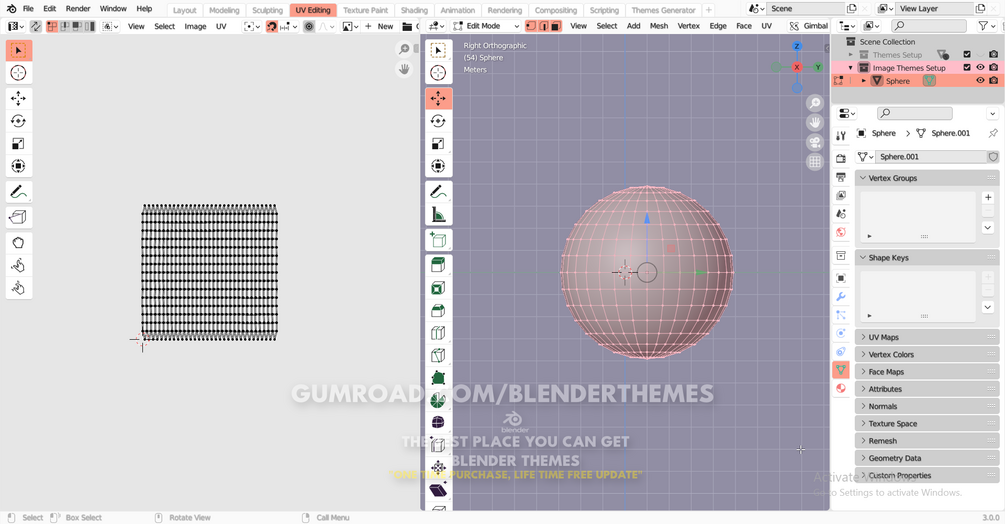Select the Extrude Region tool
Image resolution: width=1005 pixels, height=524 pixels.
438,265
